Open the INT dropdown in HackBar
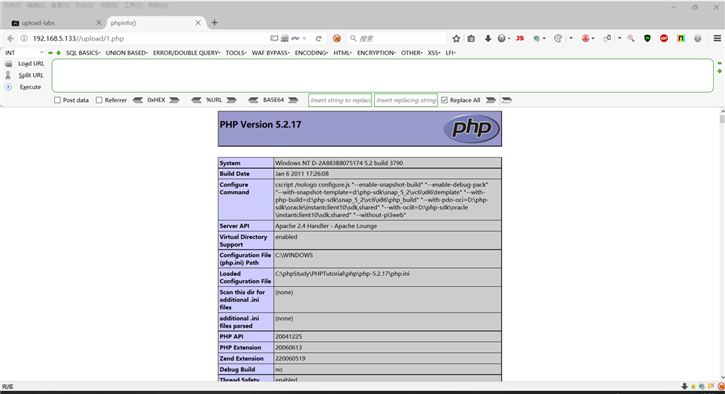Image resolution: width=725 pixels, height=394 pixels. (x=25, y=53)
